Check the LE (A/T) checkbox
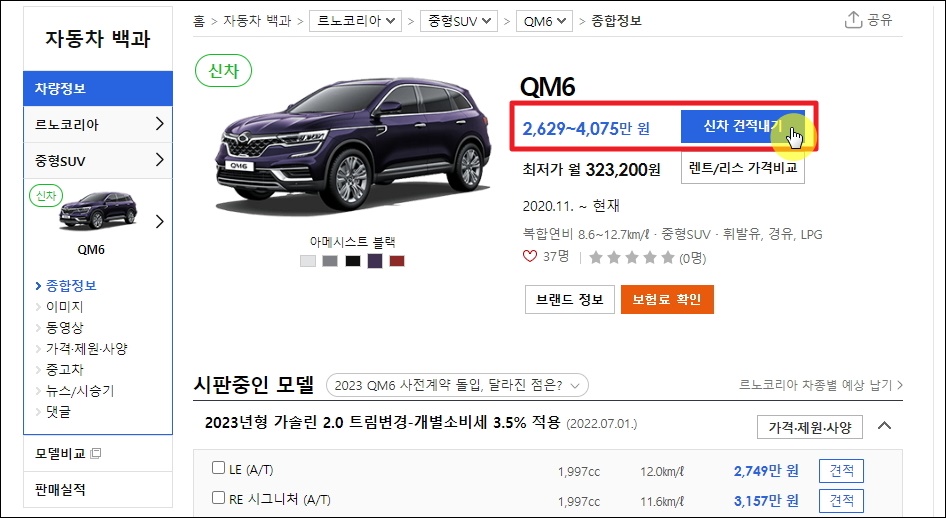 (218, 468)
